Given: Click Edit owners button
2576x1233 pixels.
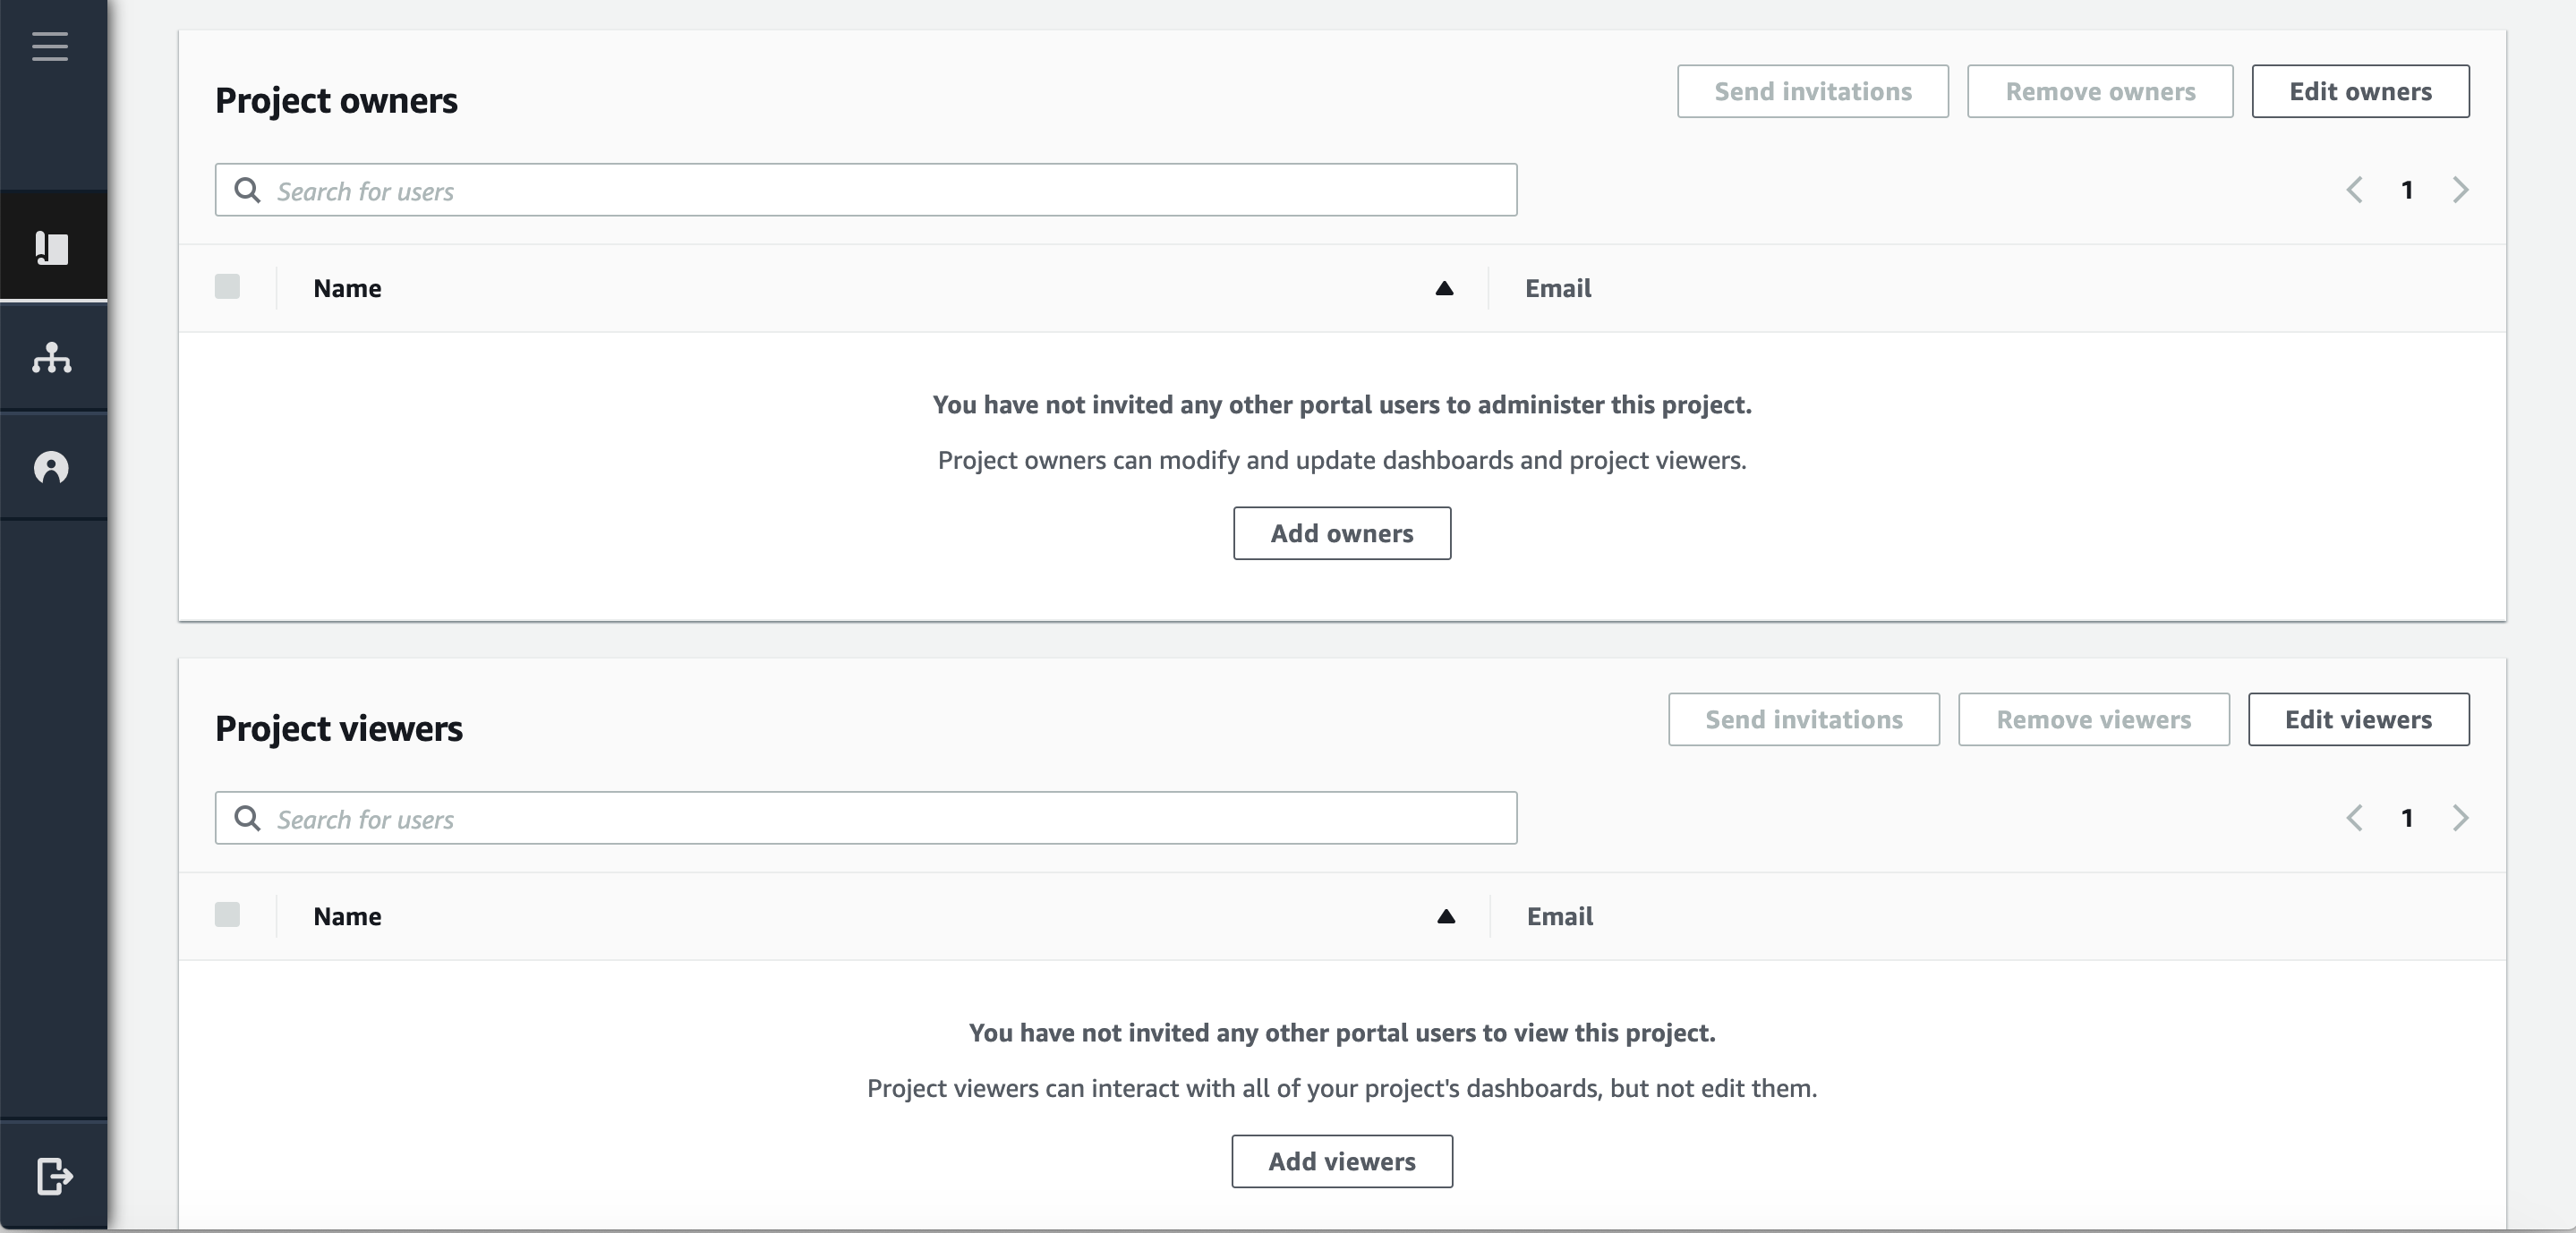Looking at the screenshot, I should coord(2360,91).
